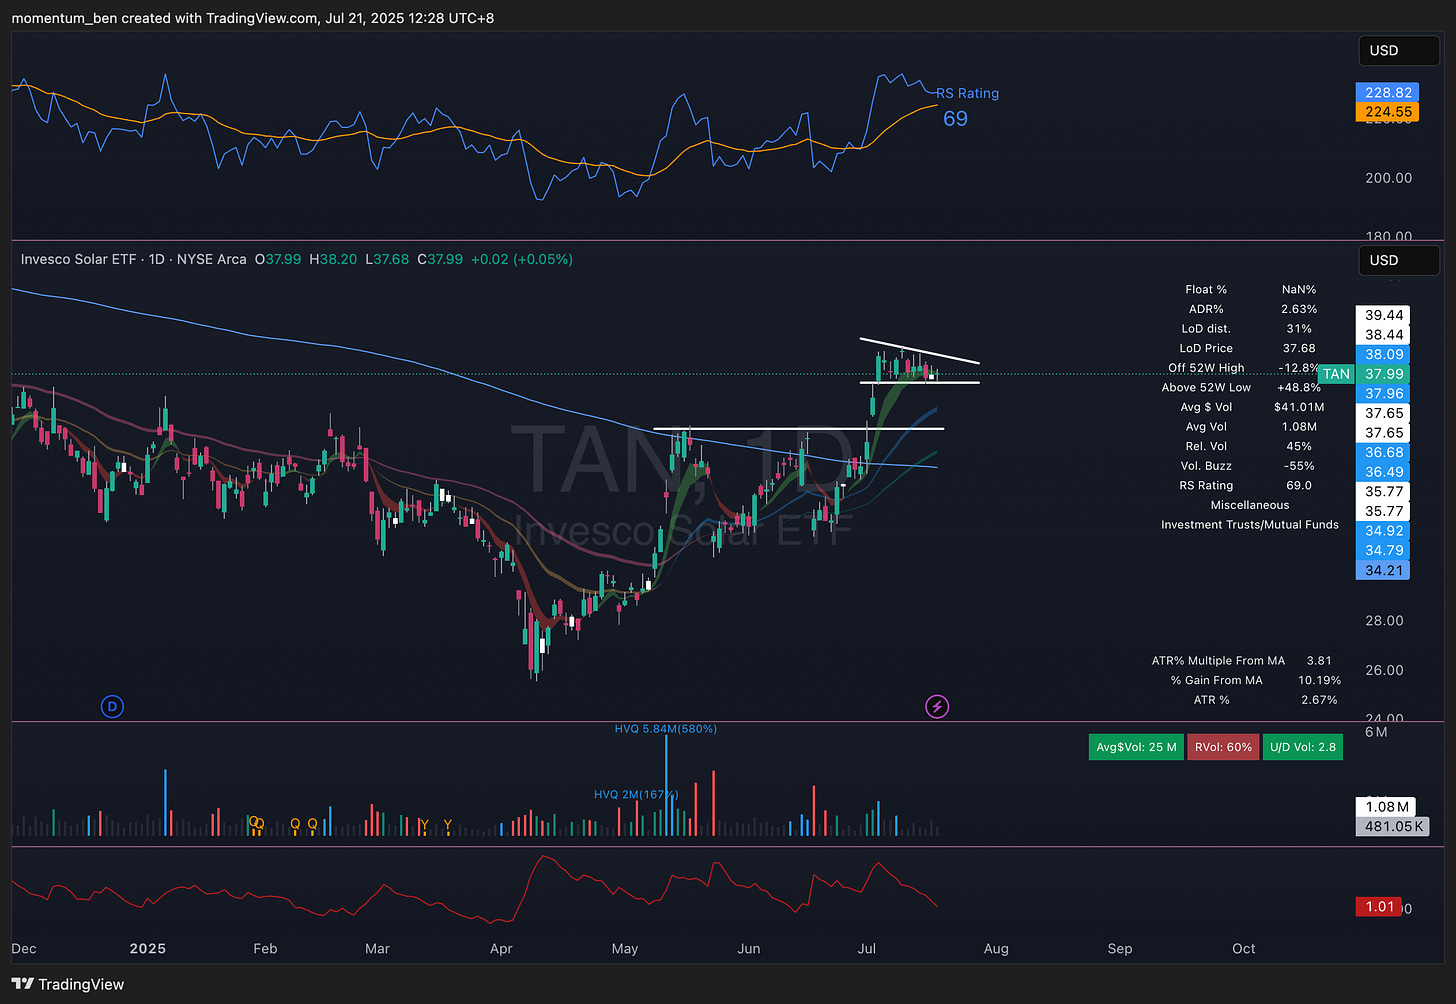The height and width of the screenshot is (1004, 1456).
Task: Click the 'Miscellaneous' sector label
Action: (1250, 505)
